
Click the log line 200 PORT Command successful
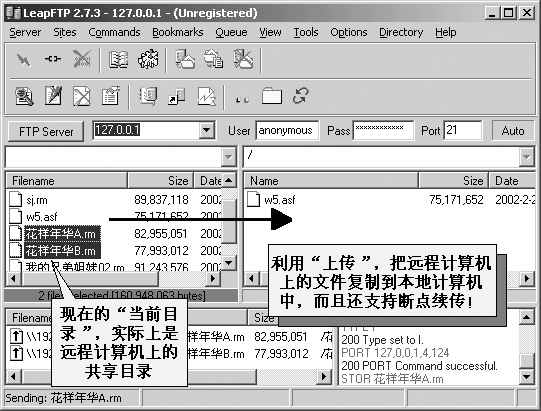tap(419, 366)
